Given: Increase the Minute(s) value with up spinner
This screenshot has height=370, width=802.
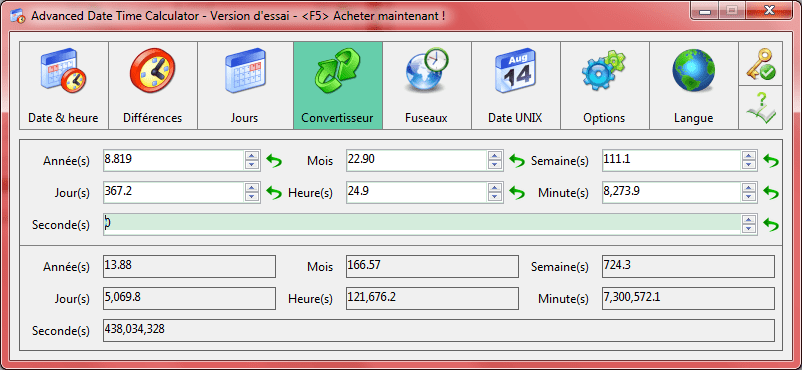Looking at the screenshot, I should (x=749, y=188).
